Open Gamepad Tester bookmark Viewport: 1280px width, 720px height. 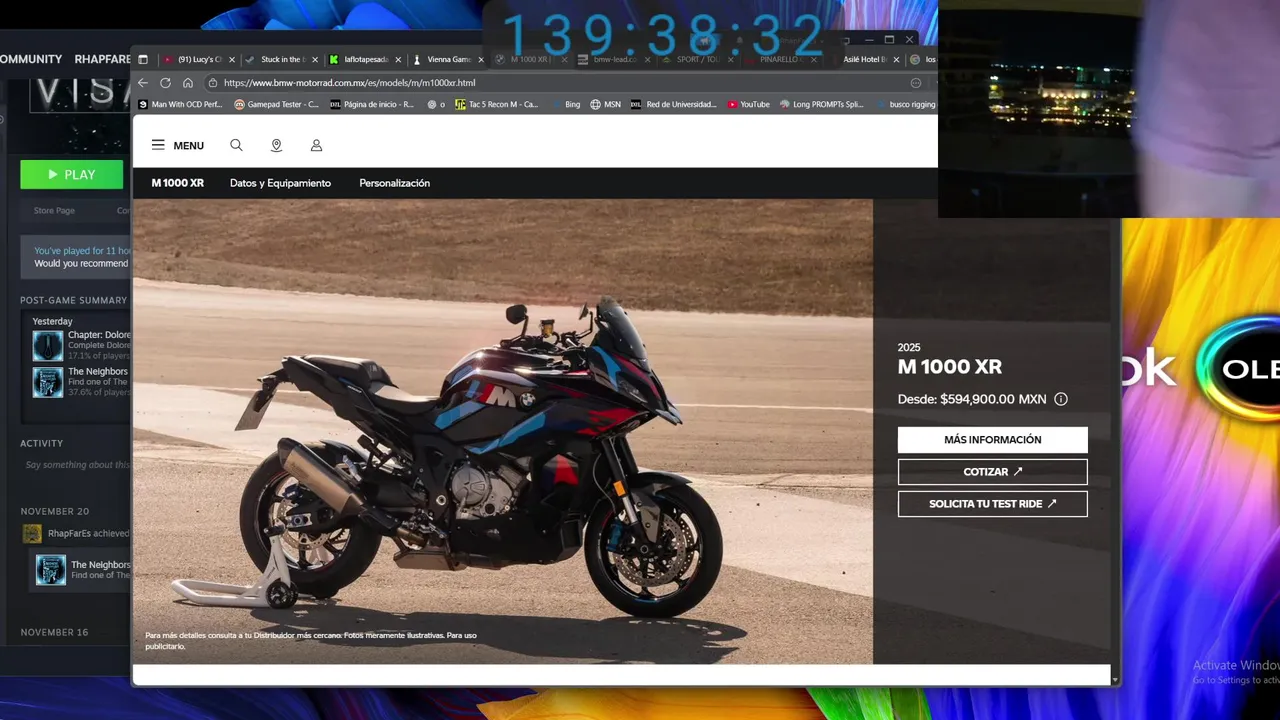click(x=276, y=104)
